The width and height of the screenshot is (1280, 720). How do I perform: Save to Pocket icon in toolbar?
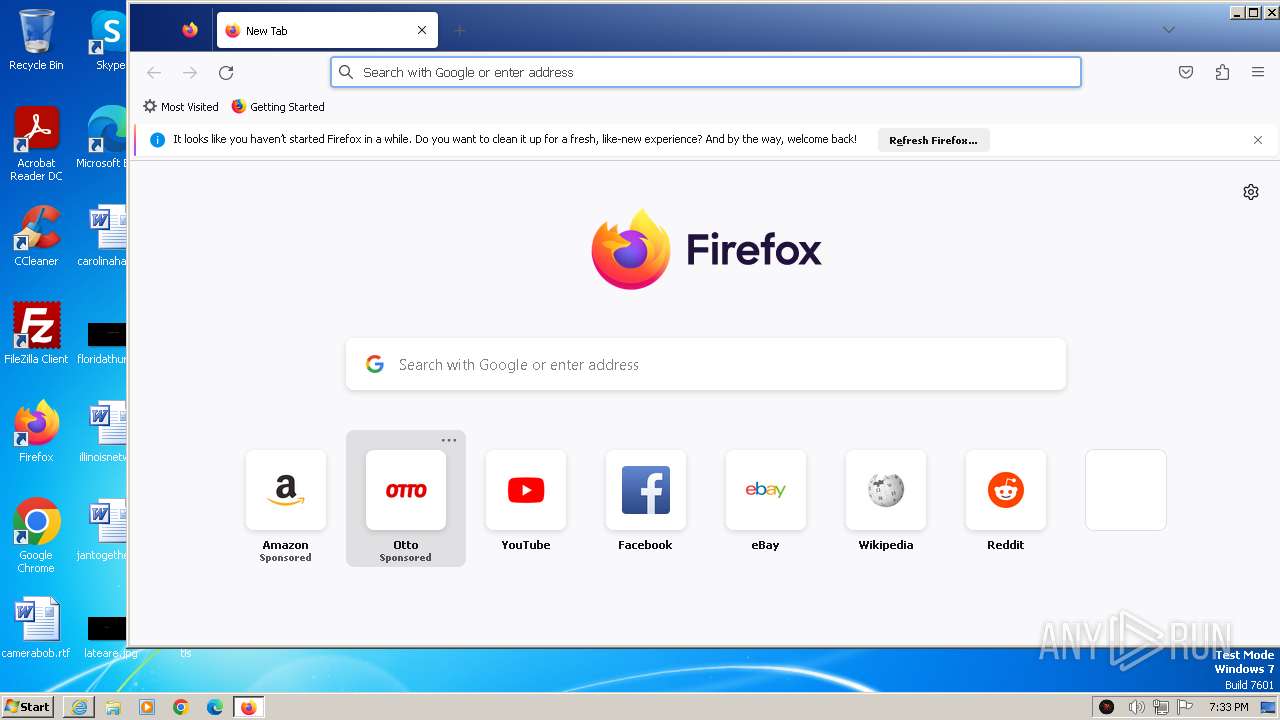click(1186, 72)
